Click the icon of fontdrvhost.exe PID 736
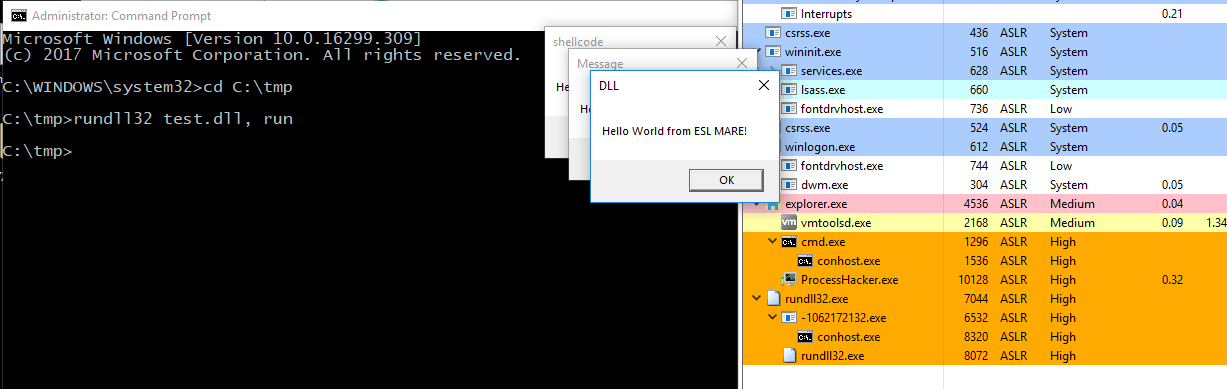Image resolution: width=1227 pixels, height=389 pixels. click(x=789, y=109)
